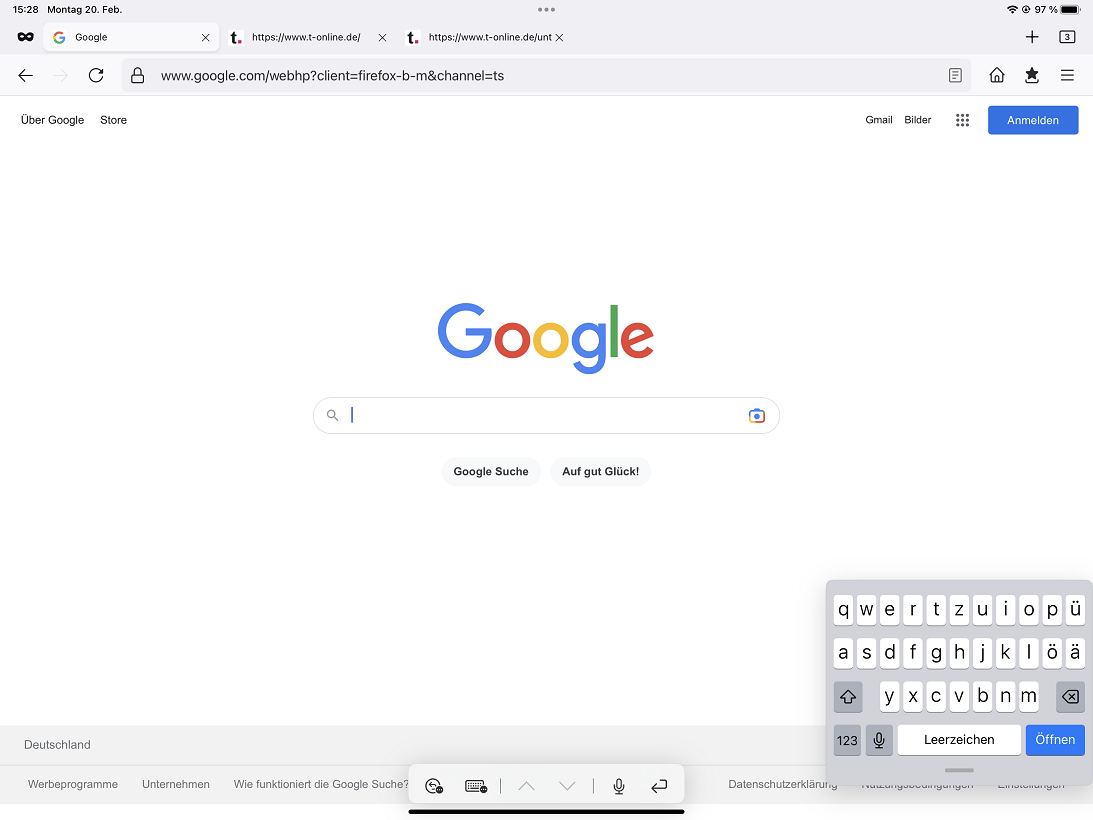The image size is (1093, 820).
Task: Switch keyboard to 123 numbers layout
Action: [x=847, y=740]
